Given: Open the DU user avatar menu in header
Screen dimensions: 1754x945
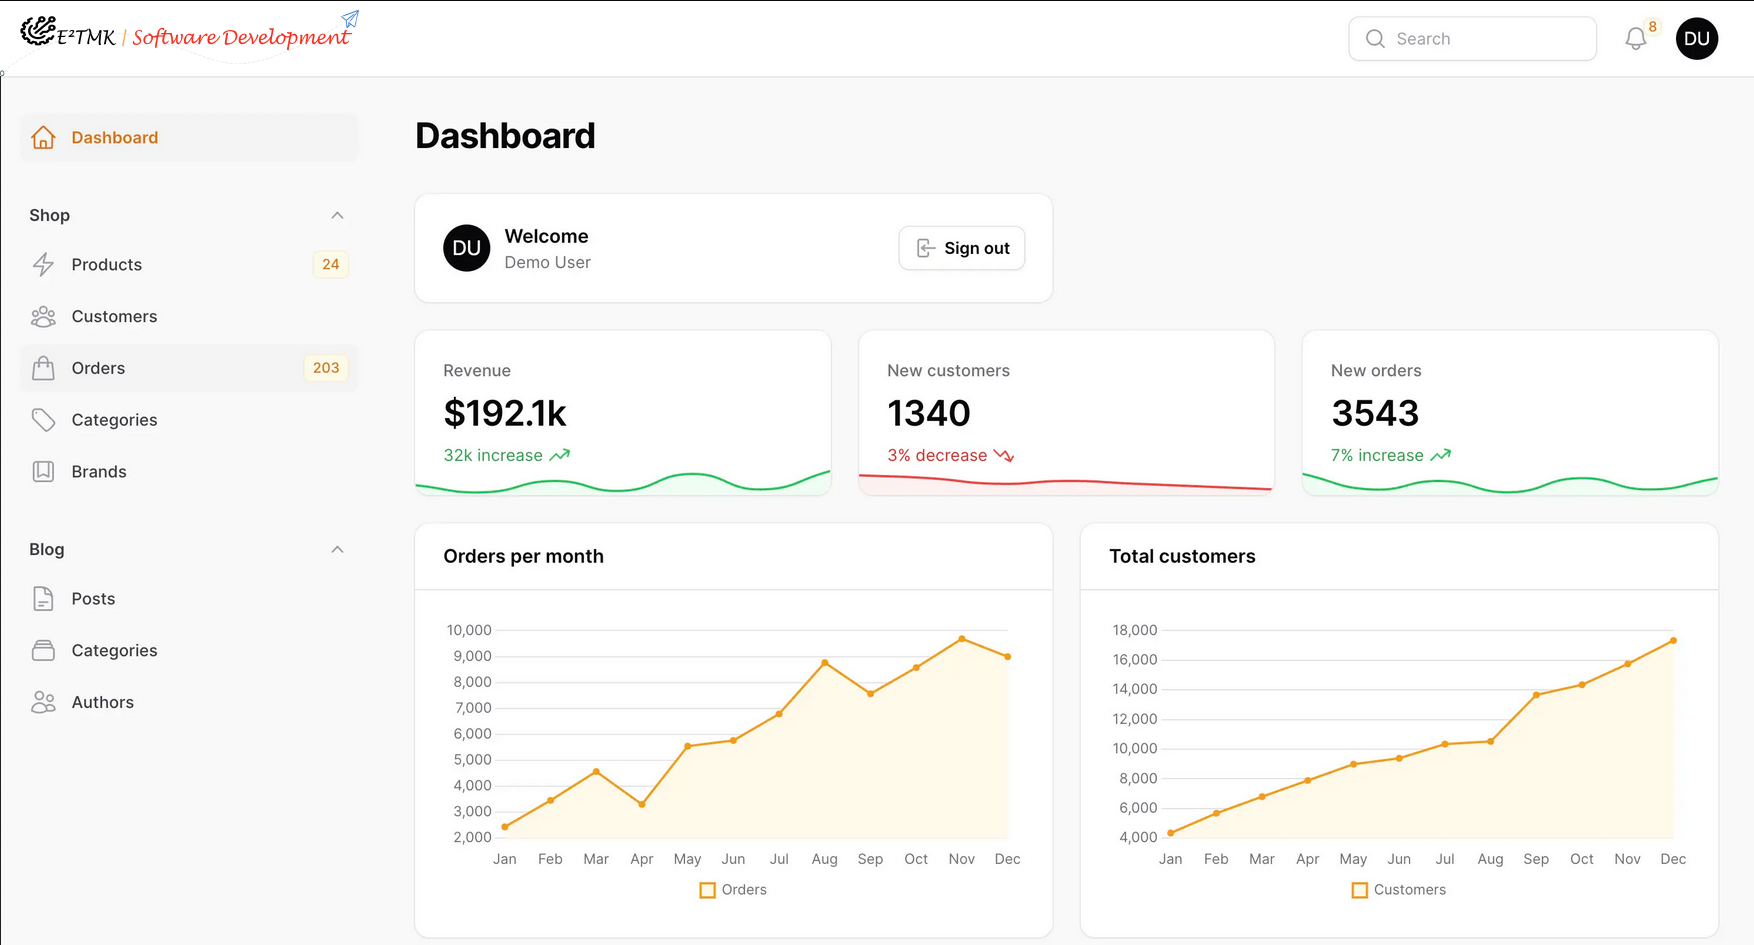Looking at the screenshot, I should [1697, 39].
